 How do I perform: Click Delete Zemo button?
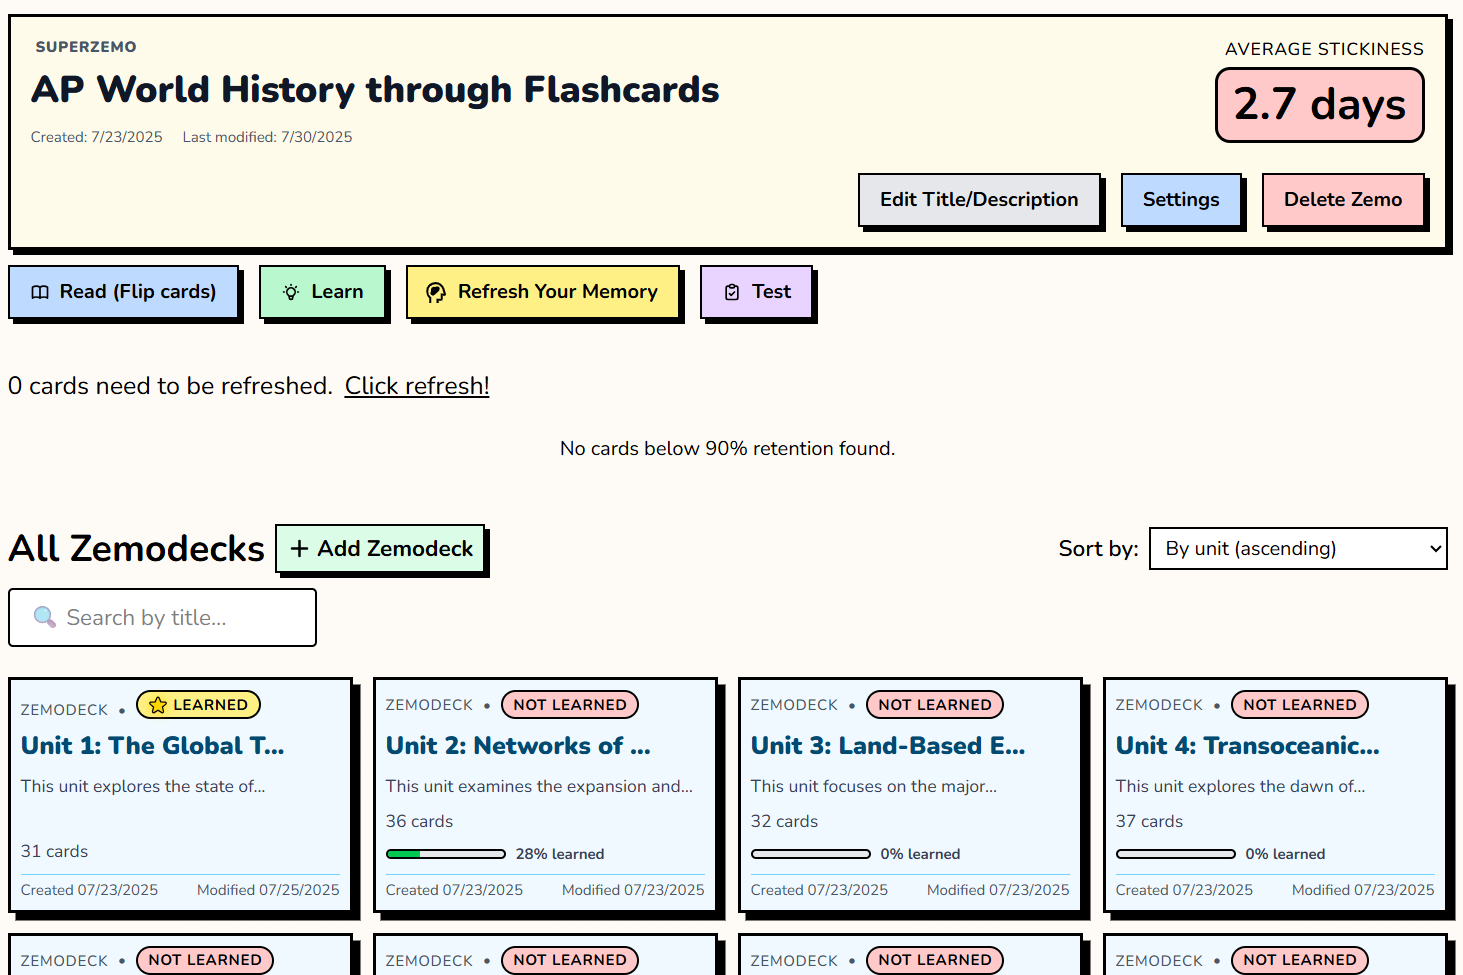pos(1343,200)
